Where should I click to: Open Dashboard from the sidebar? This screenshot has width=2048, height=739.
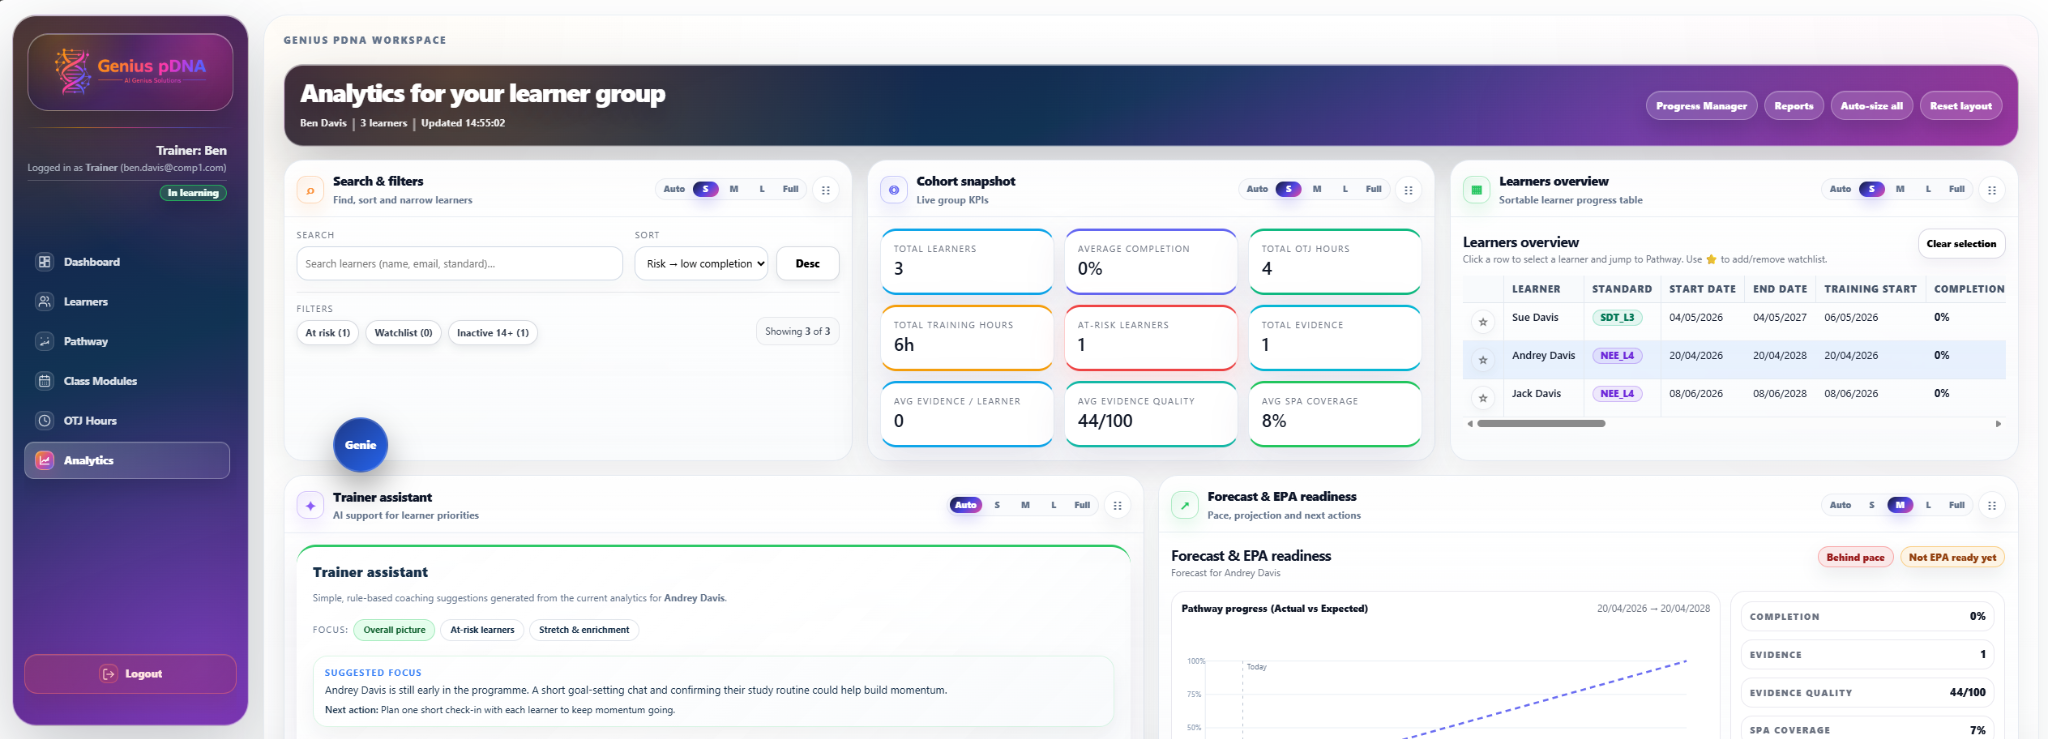click(127, 262)
